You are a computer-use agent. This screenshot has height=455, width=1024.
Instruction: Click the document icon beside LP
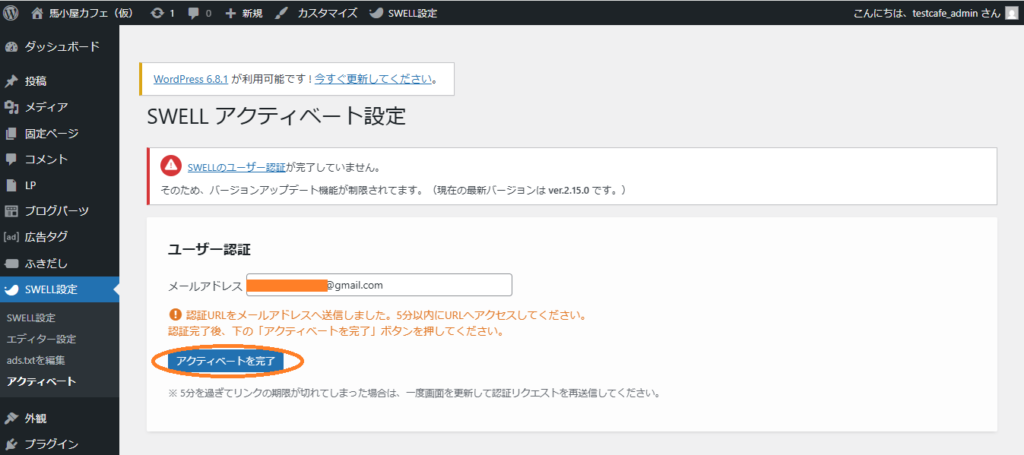[x=10, y=185]
